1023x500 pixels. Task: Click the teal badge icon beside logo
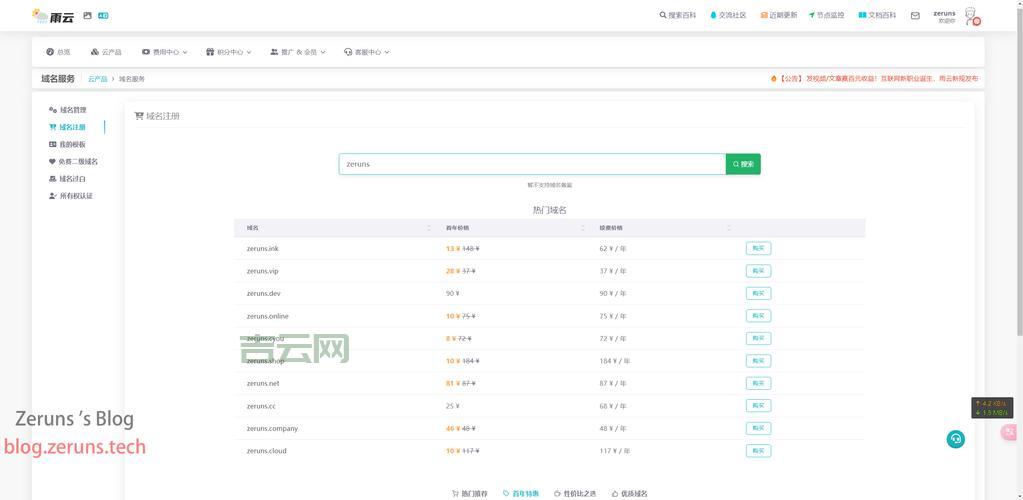pos(103,16)
